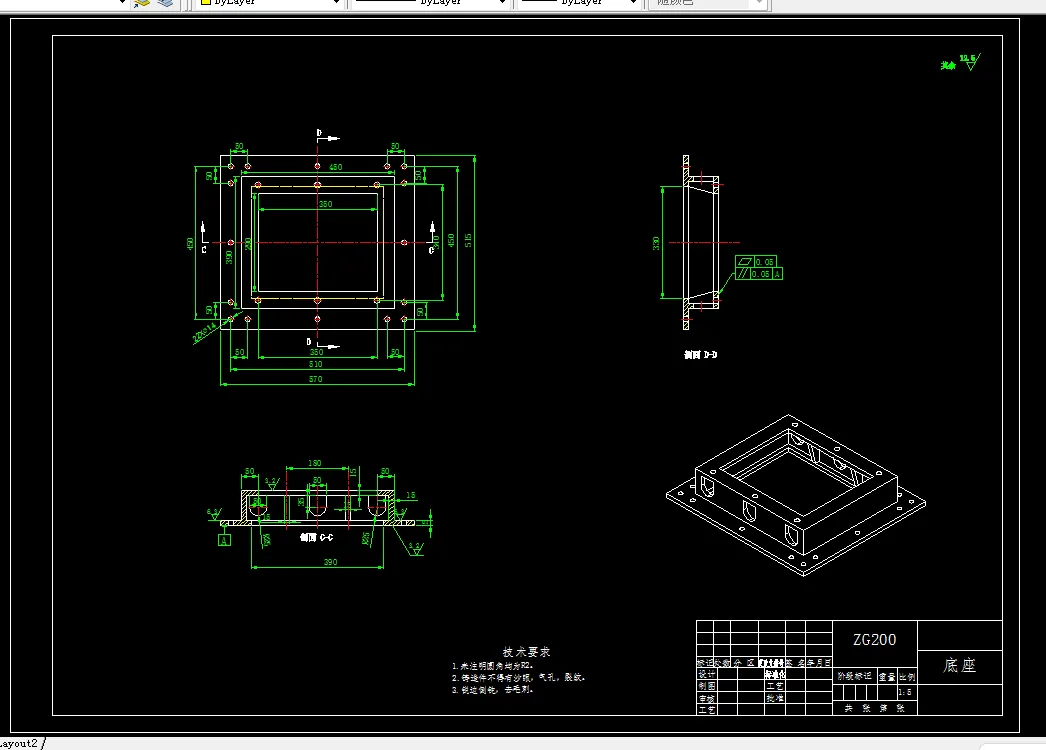This screenshot has height=750, width=1046.
Task: Select the 批准 cell in title block
Action: [774, 698]
